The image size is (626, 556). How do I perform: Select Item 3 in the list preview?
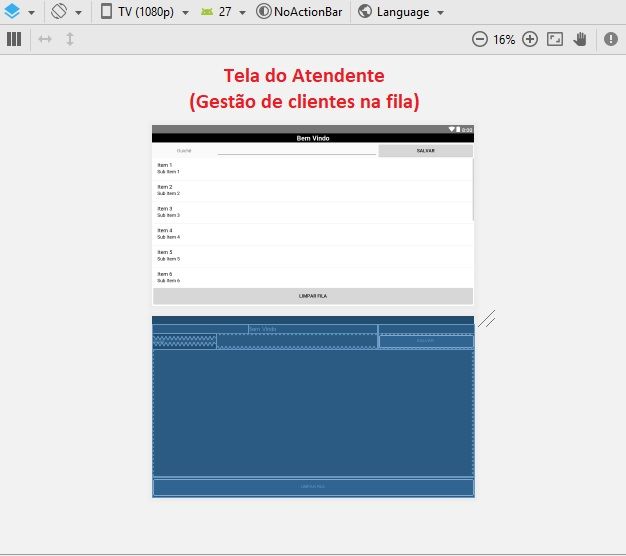click(x=313, y=212)
